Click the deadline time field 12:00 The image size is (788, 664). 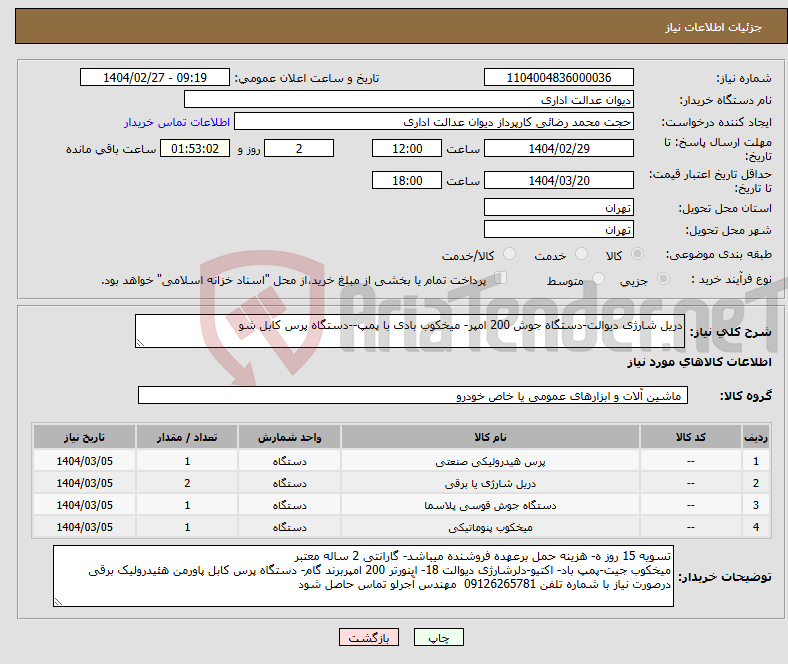point(407,148)
